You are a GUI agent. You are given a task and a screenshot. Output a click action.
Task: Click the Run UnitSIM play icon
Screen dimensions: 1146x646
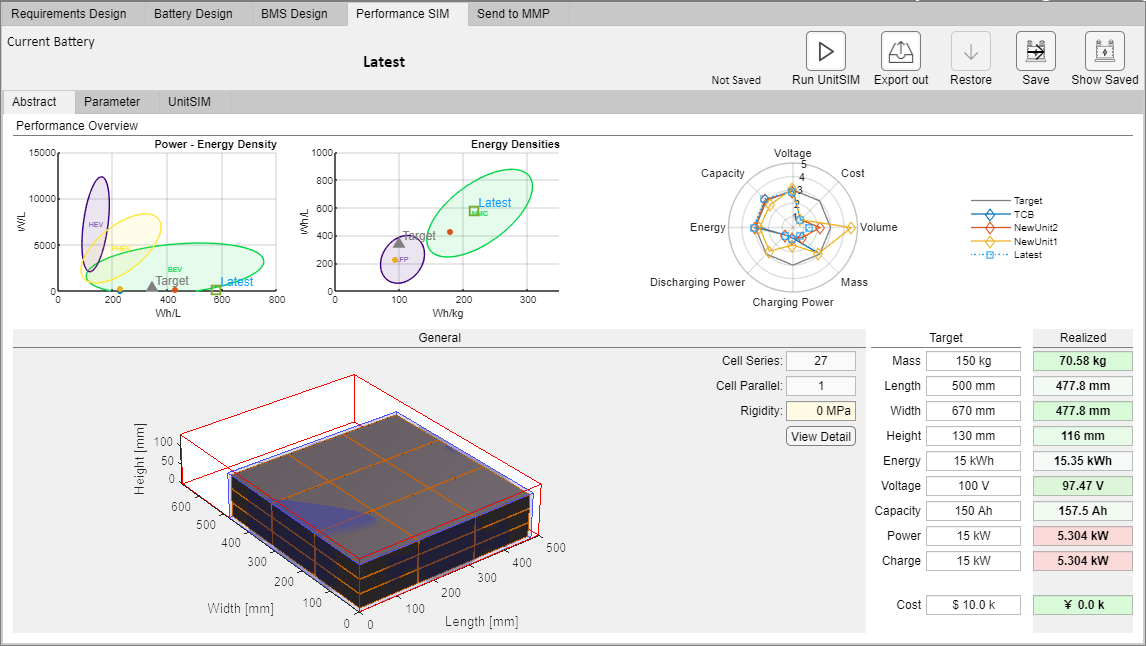(x=825, y=51)
